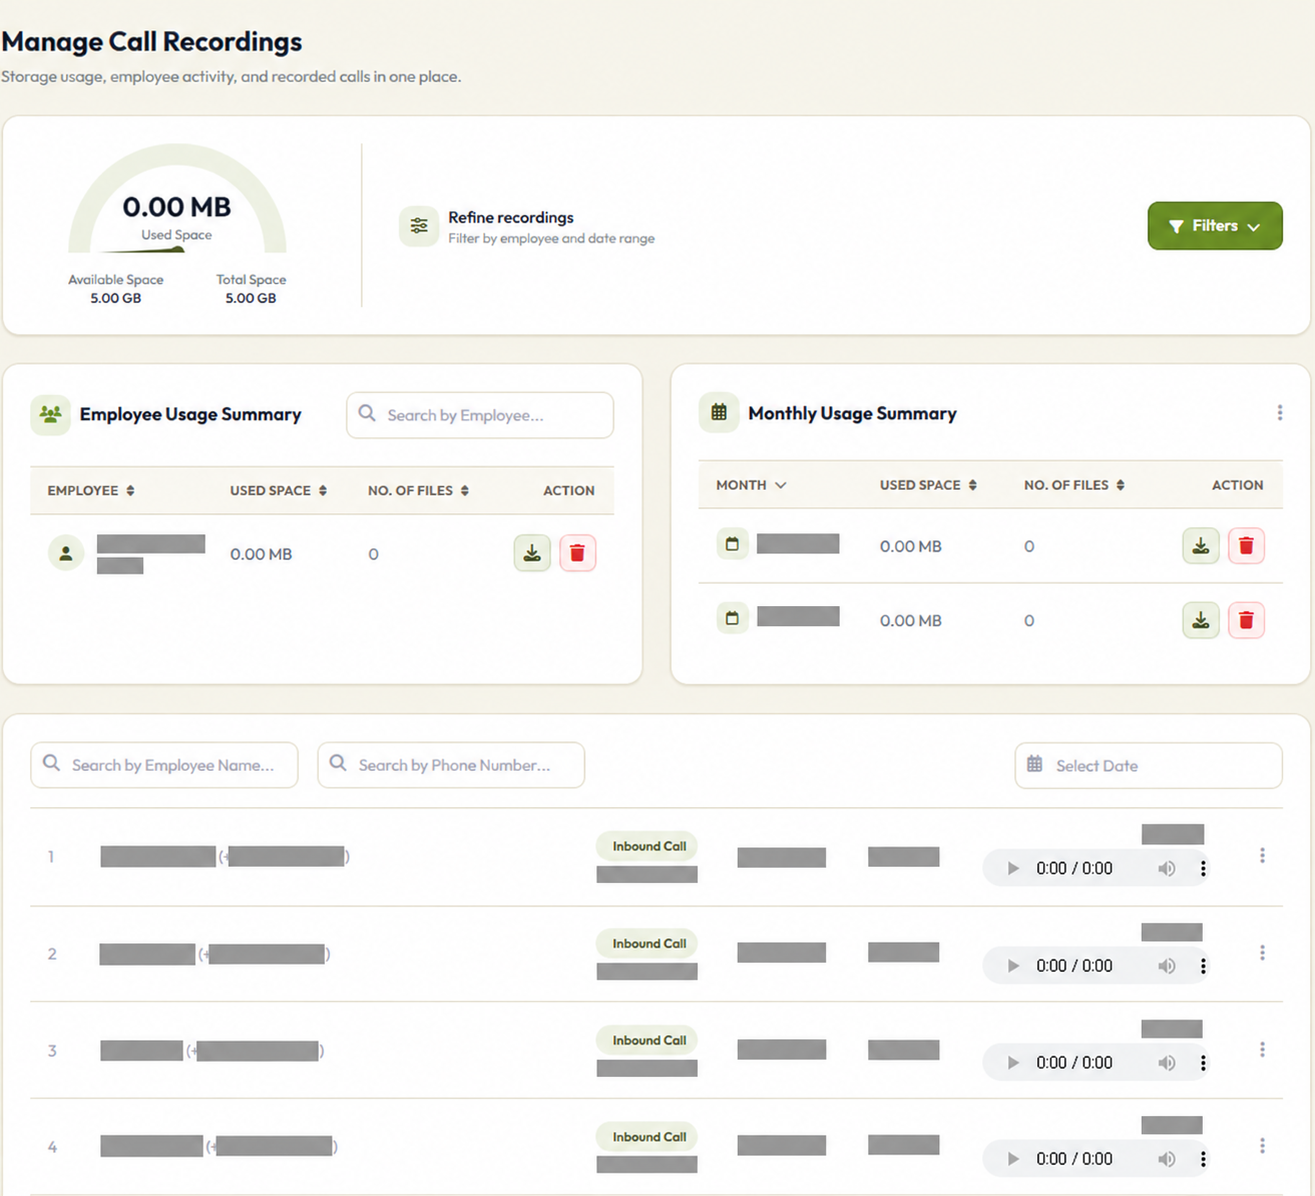Click calendar icon in first month row

(732, 544)
